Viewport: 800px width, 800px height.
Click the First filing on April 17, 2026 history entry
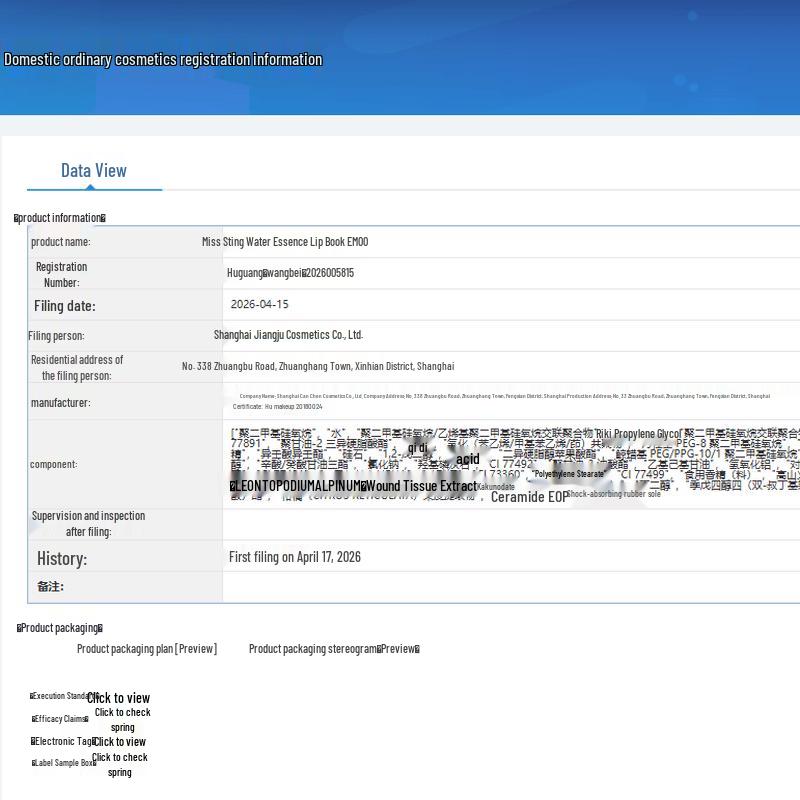coord(295,557)
